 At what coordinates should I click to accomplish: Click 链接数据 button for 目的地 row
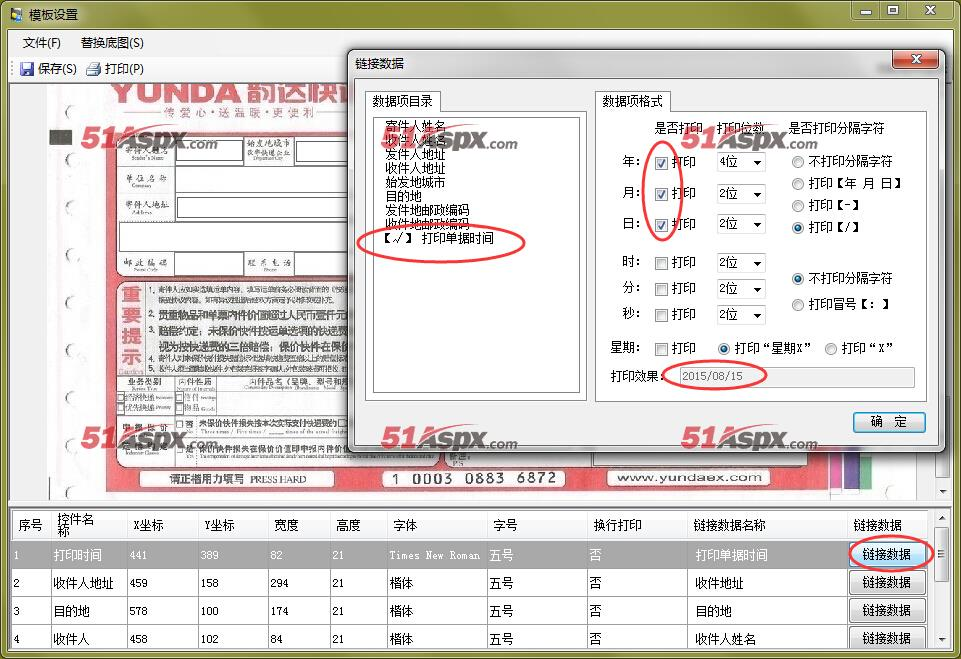(886, 611)
